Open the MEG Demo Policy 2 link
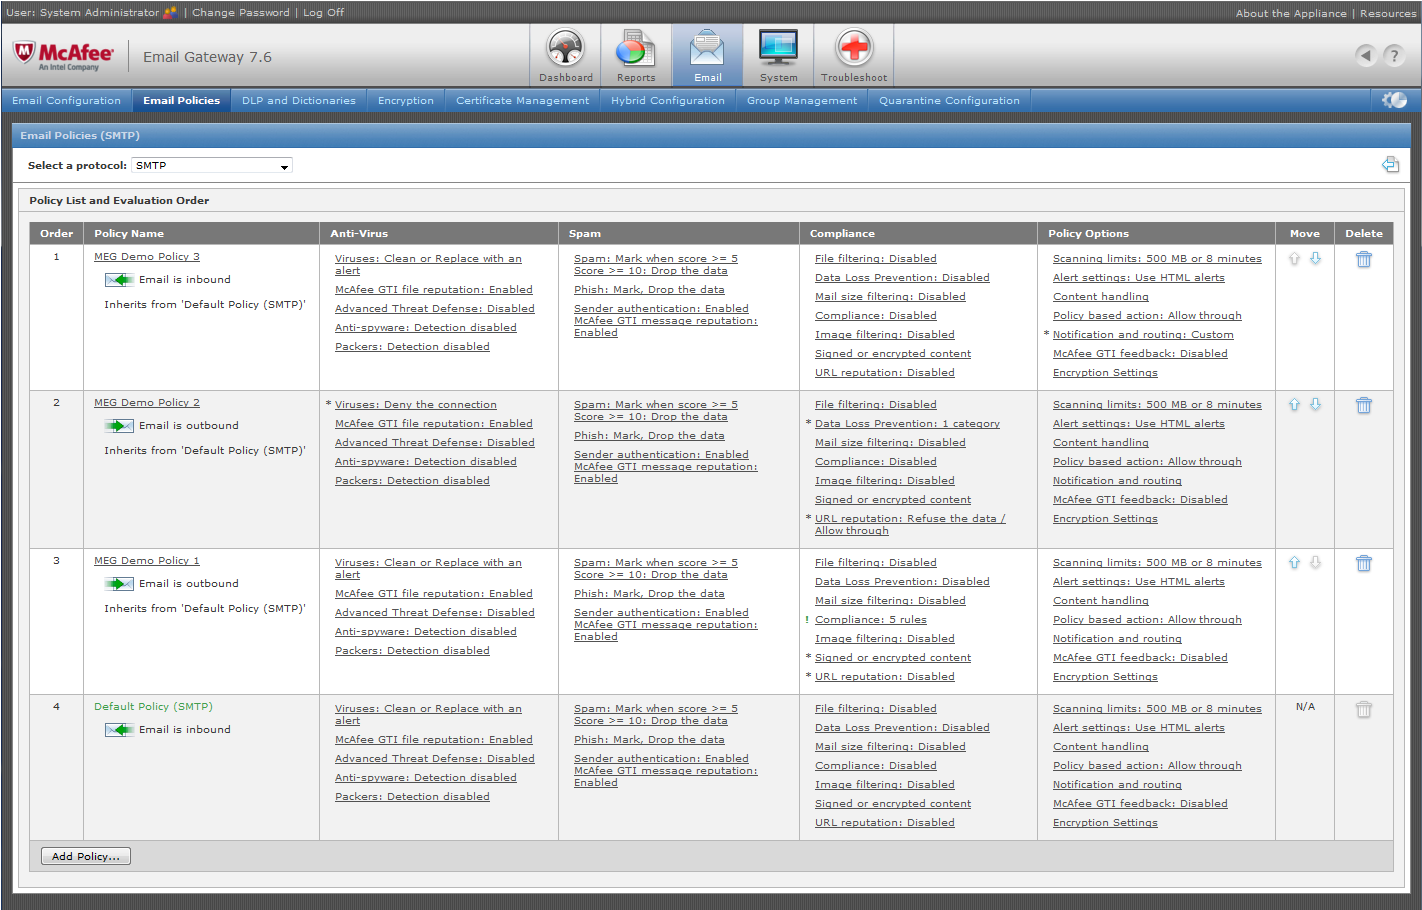 (147, 403)
